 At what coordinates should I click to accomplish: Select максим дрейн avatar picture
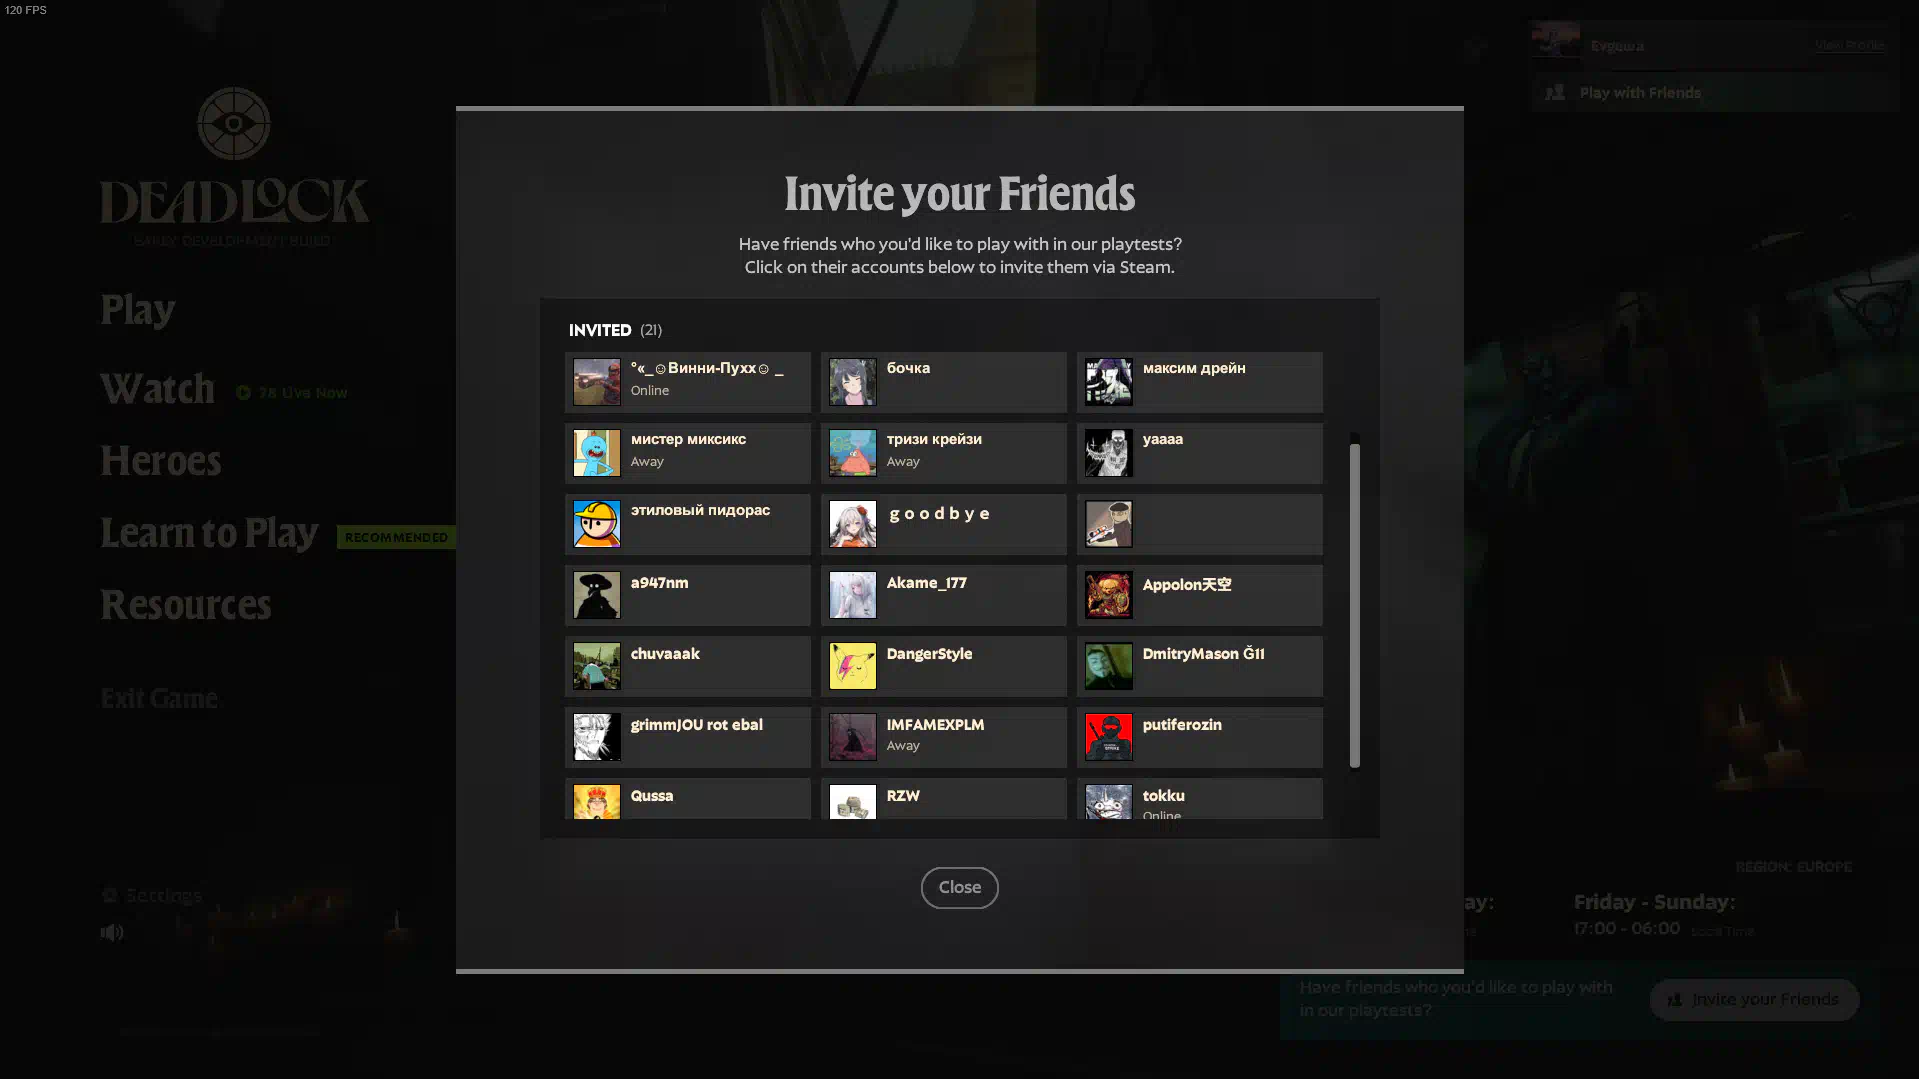[1108, 382]
